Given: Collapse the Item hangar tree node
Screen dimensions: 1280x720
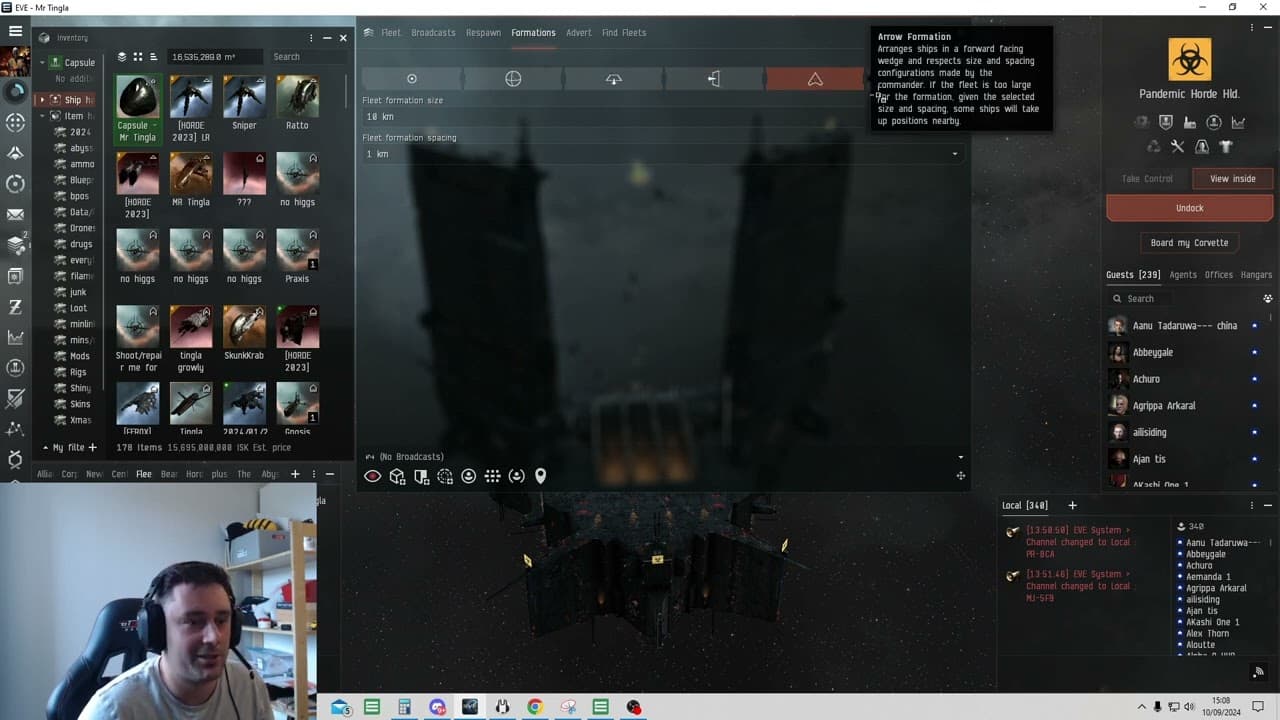Looking at the screenshot, I should (x=42, y=116).
